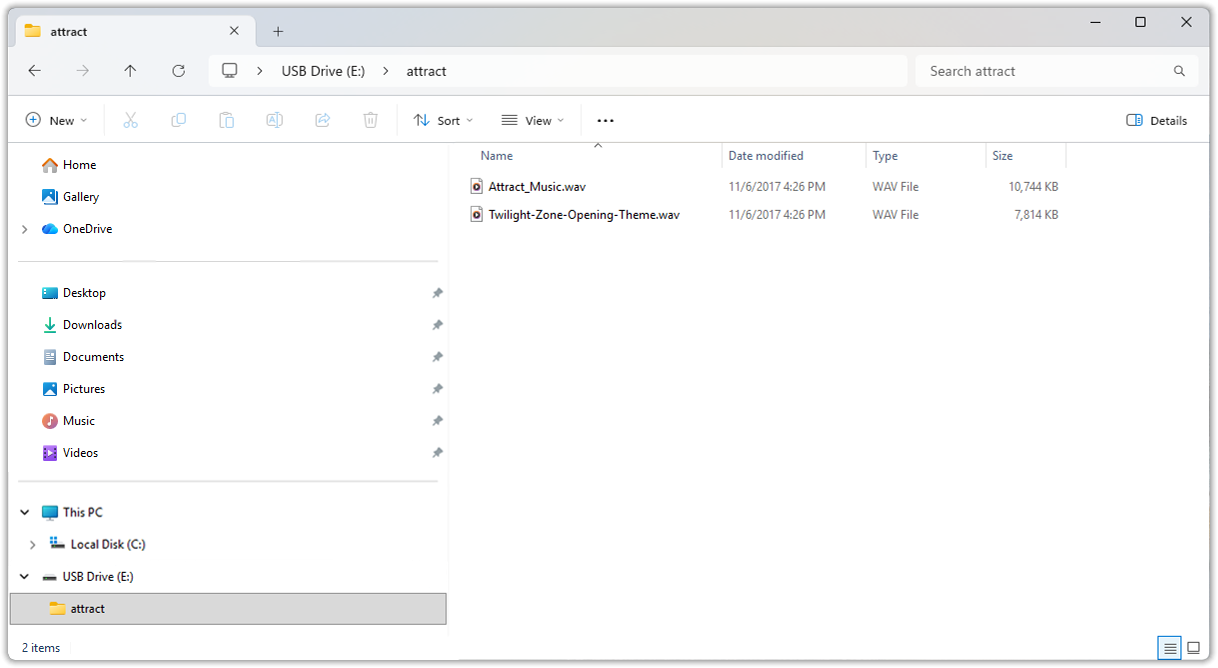Expand the OneDrive tree node
Viewport: 1218px width, 668px height.
pyautogui.click(x=25, y=229)
